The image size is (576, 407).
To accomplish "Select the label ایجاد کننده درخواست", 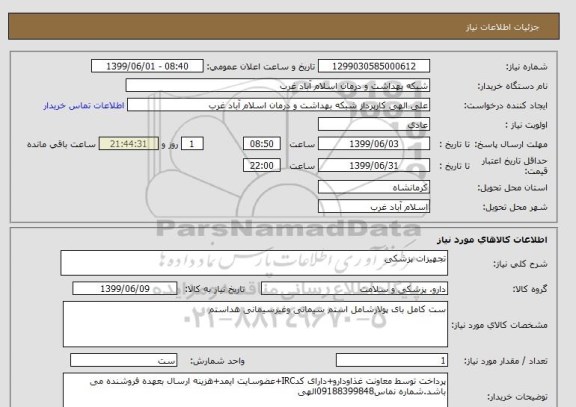I will click(506, 106).
